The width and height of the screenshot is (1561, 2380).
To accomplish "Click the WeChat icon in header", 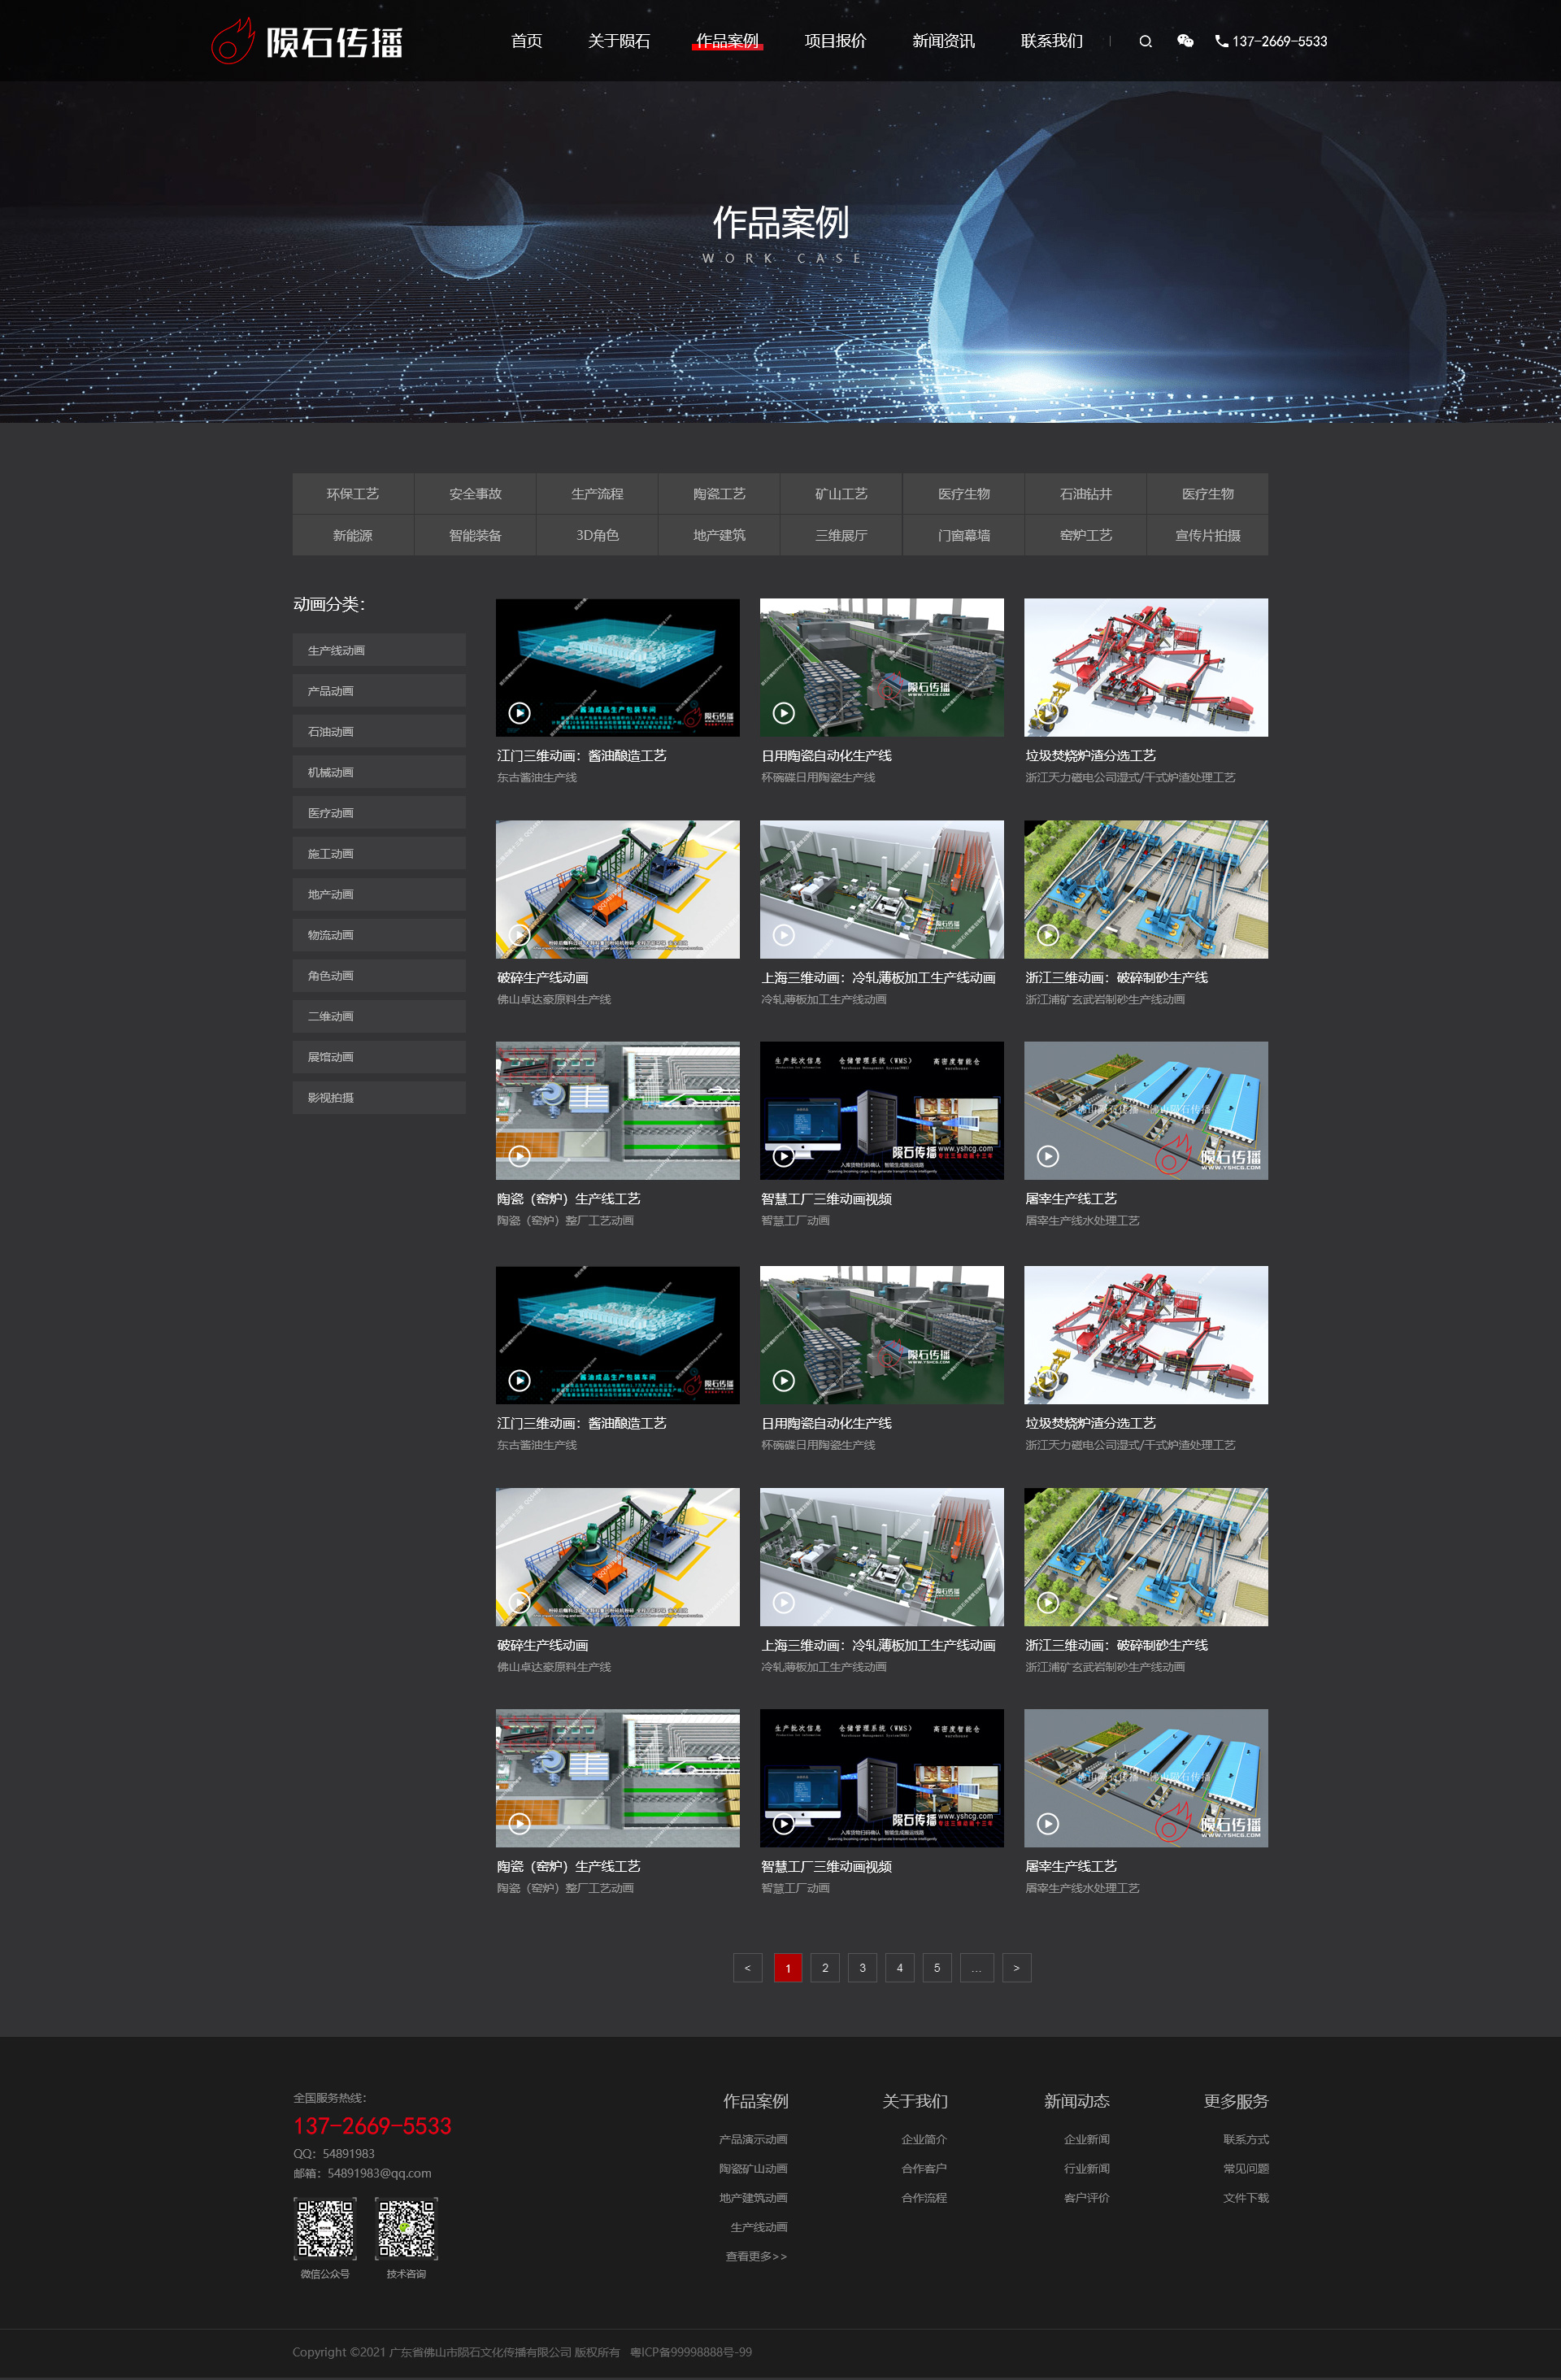I will coord(1185,41).
